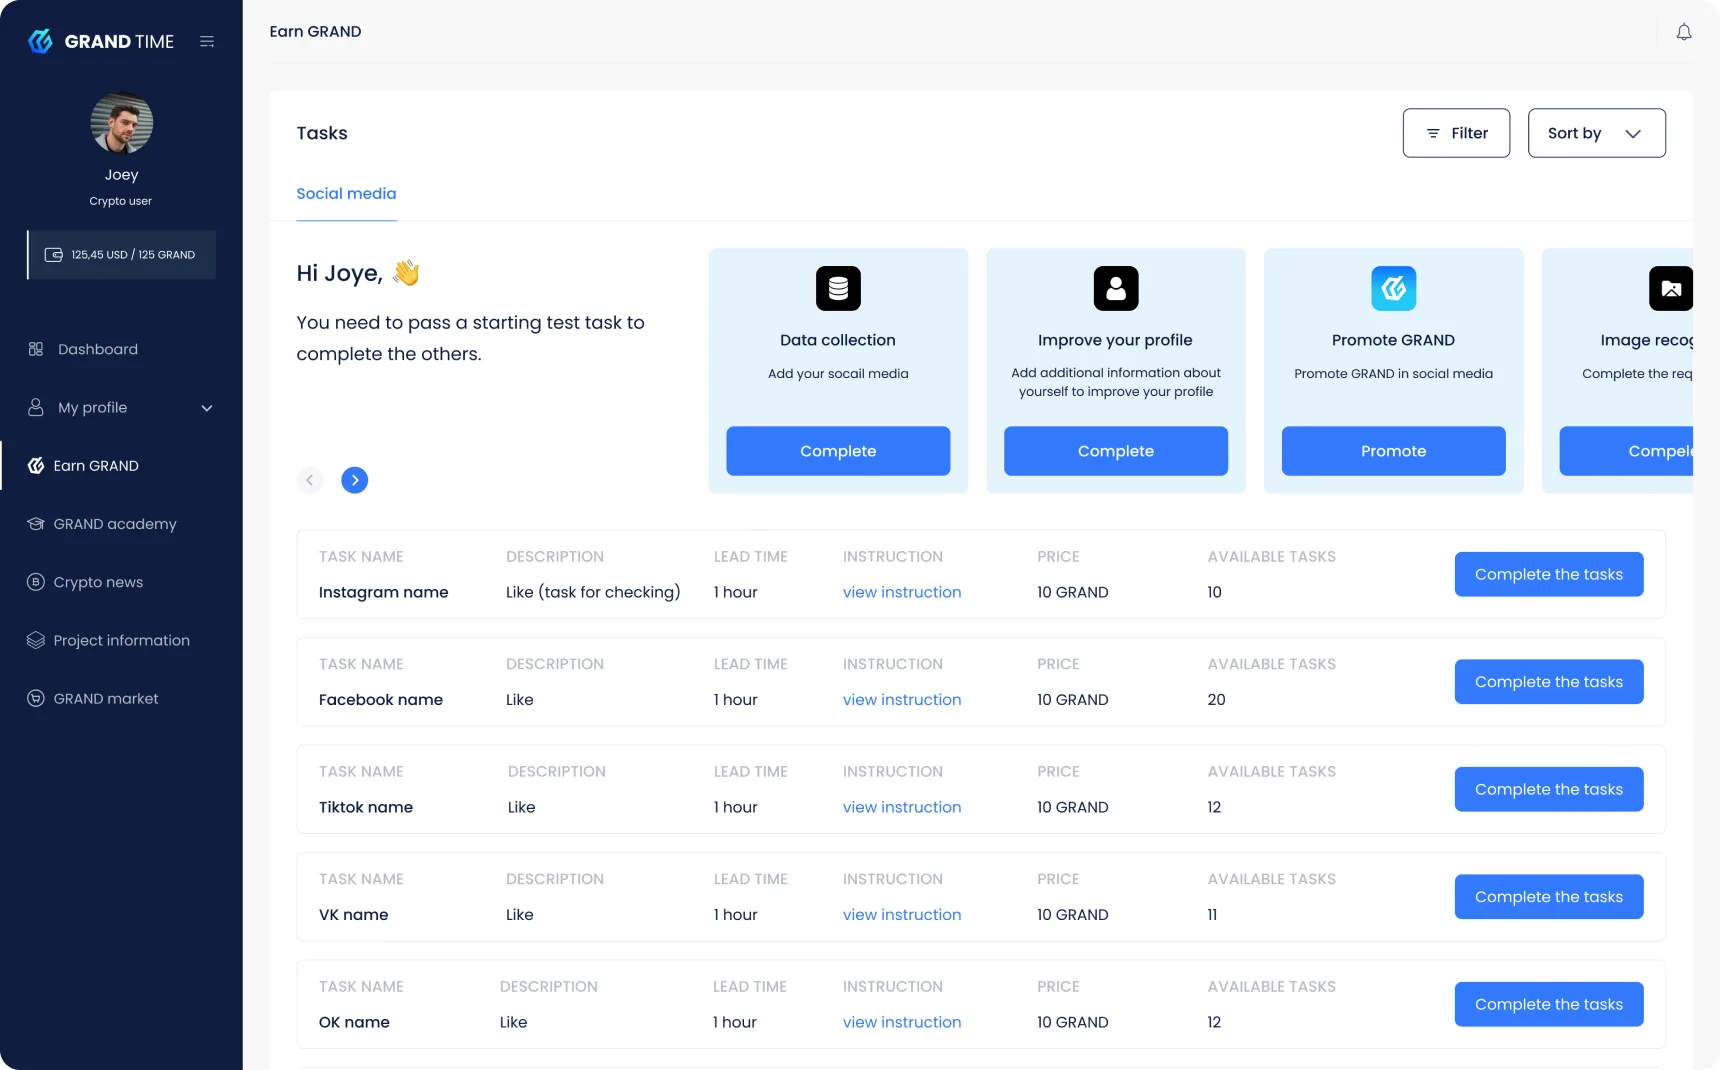The height and width of the screenshot is (1070, 1720).
Task: Click available tasks count 20 for Facebook
Action: 1217,700
